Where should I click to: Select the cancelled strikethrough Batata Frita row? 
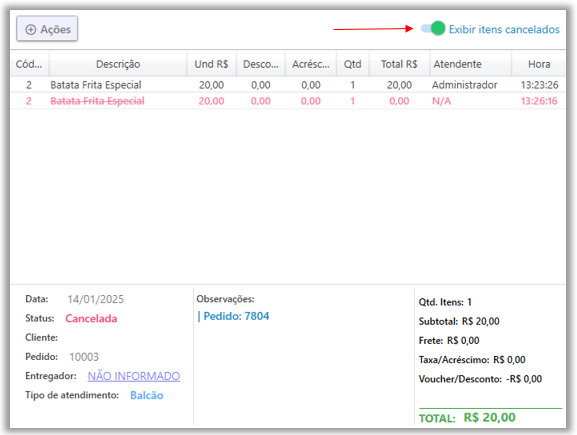coord(288,101)
